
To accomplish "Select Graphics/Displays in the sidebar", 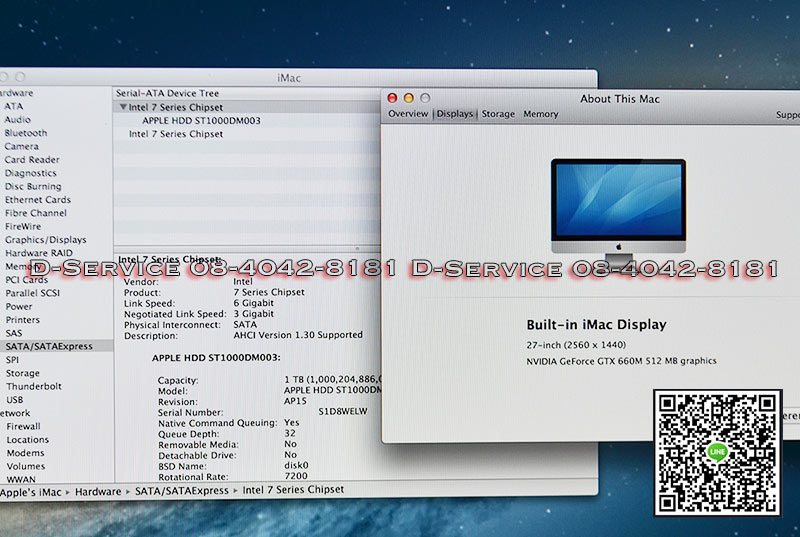I will (x=45, y=240).
